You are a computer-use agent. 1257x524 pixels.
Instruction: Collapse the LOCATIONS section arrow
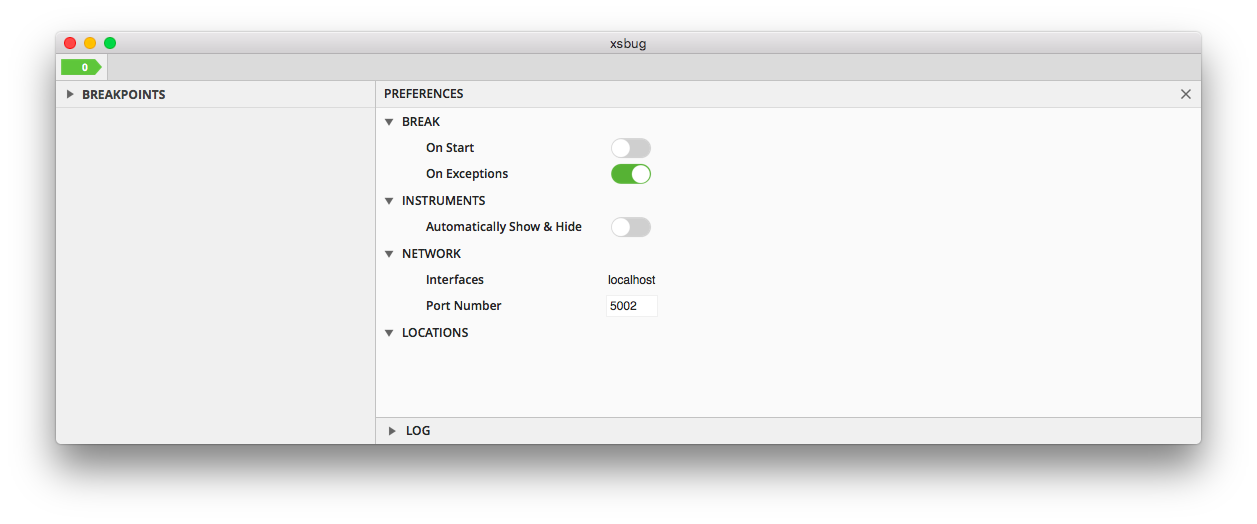389,333
